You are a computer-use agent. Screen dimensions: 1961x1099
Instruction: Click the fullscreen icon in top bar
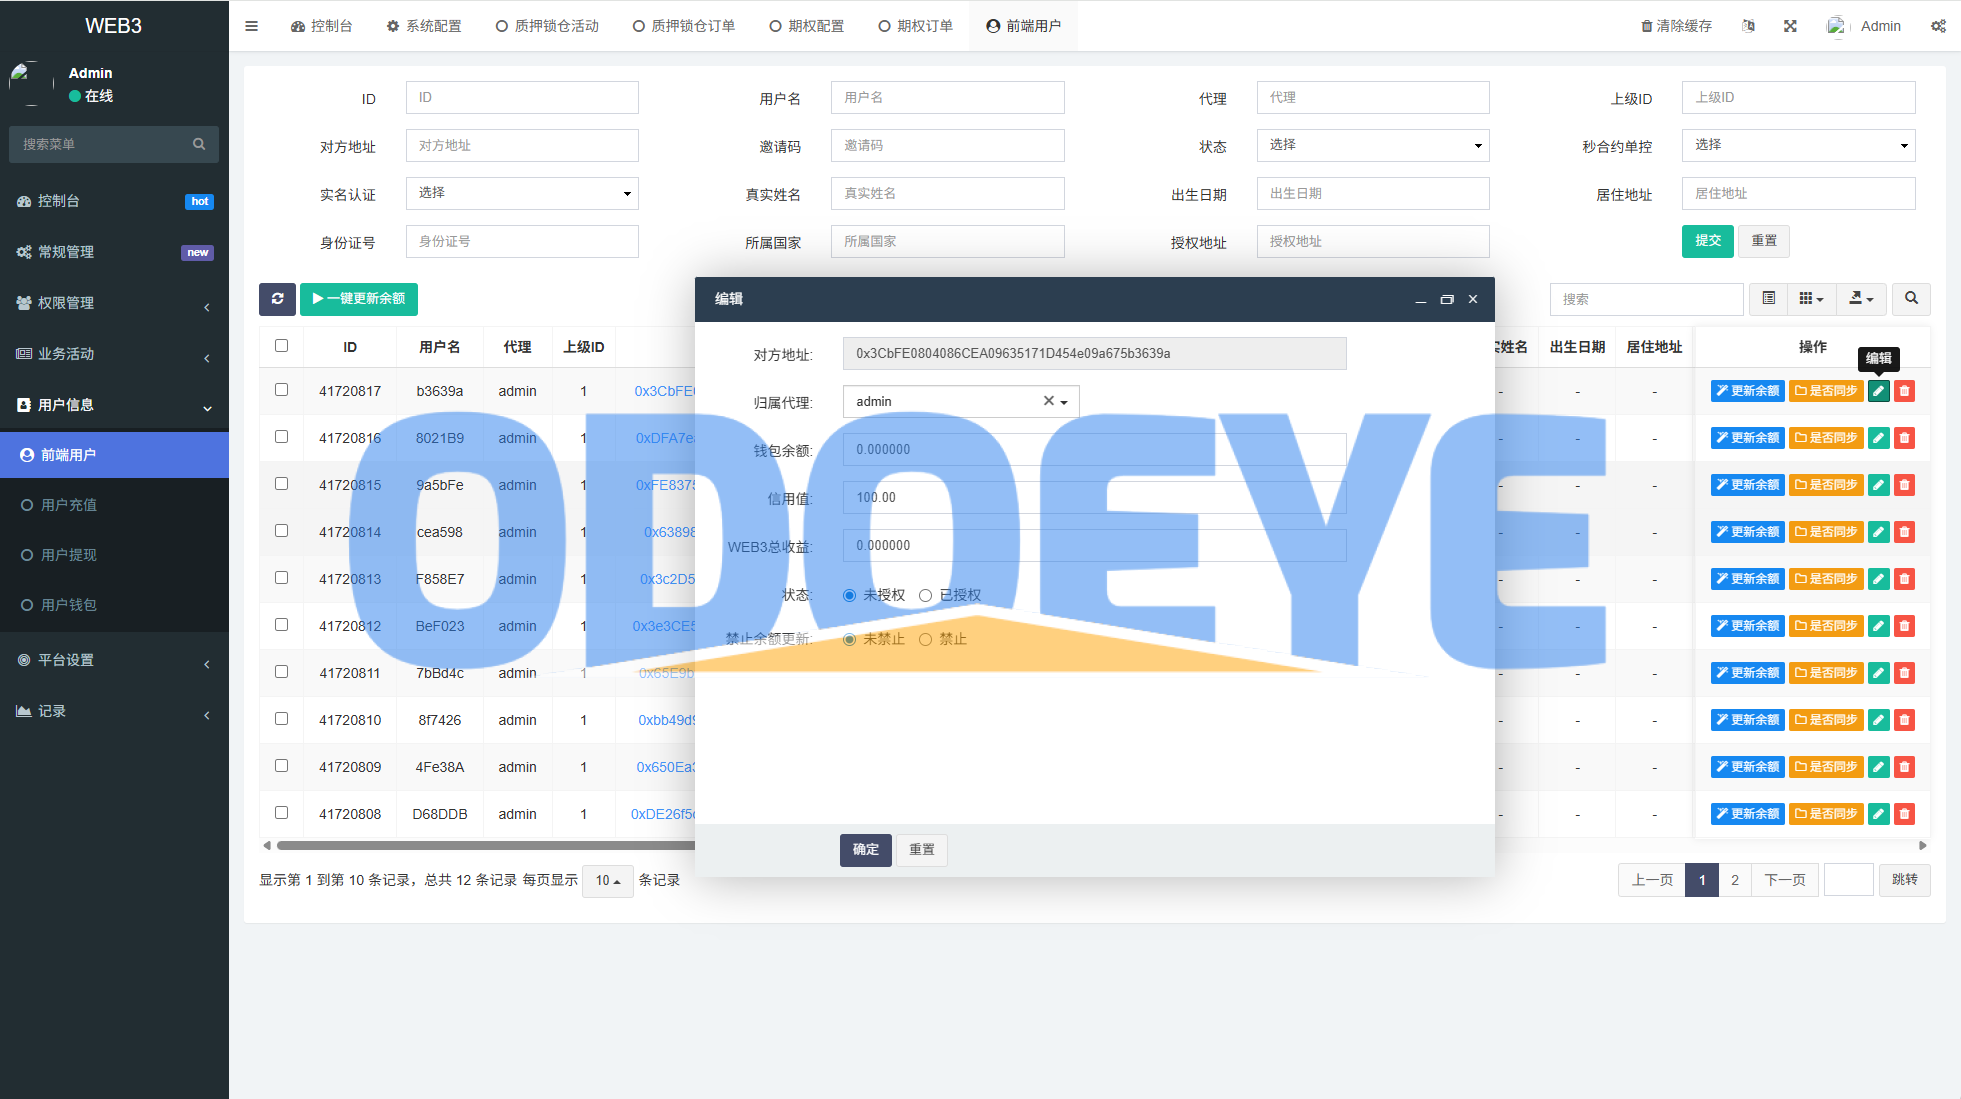click(1790, 26)
